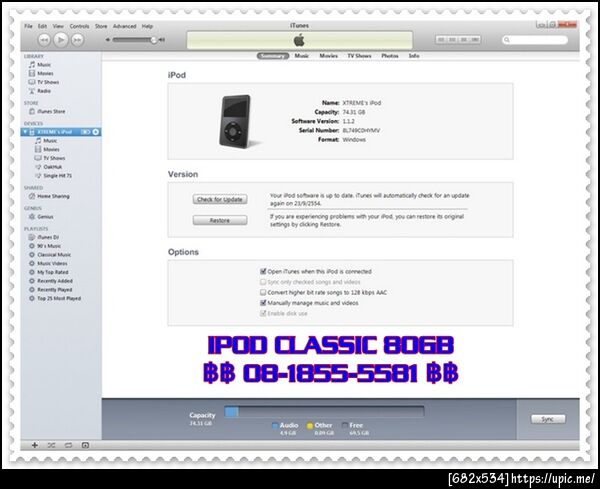Open the File menu

[x=28, y=26]
